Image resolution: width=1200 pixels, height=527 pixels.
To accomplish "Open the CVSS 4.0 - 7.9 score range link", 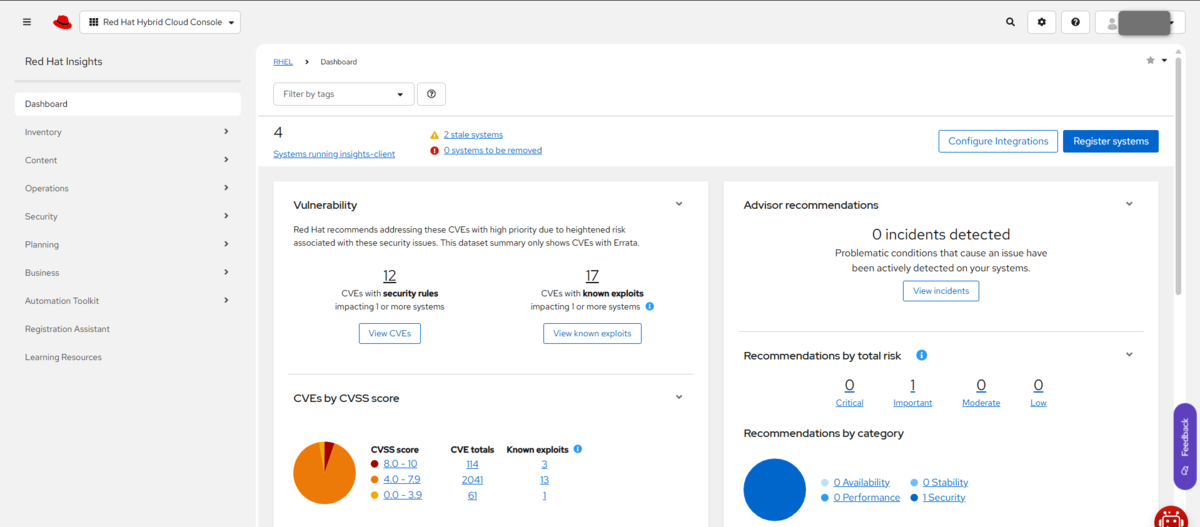I will click(401, 479).
